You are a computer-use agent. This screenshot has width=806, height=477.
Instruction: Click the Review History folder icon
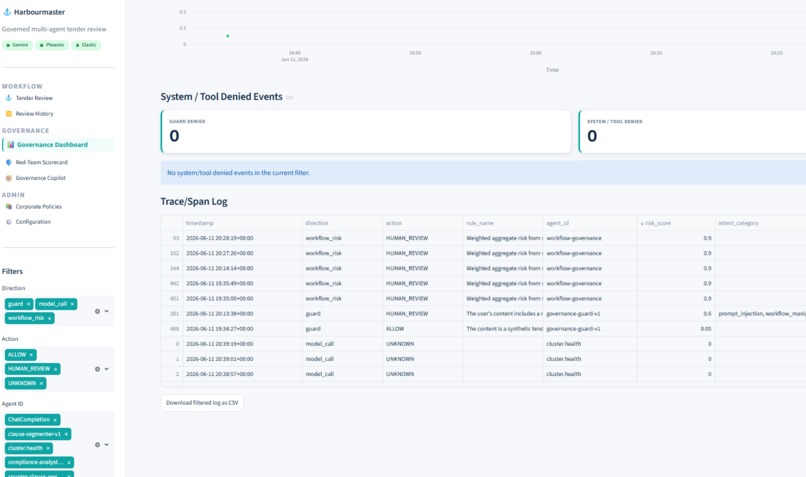point(9,114)
